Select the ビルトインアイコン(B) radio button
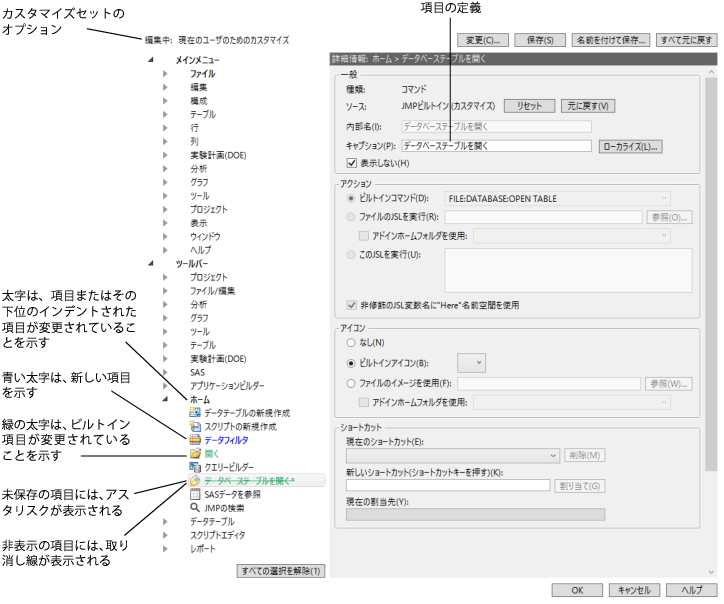This screenshot has height=604, width=724. [x=351, y=363]
